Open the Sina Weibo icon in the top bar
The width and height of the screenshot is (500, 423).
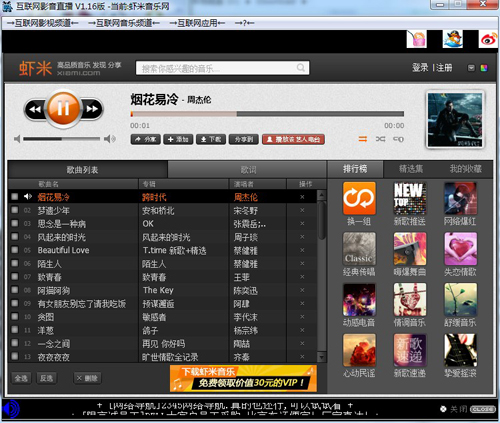pyautogui.click(x=488, y=39)
